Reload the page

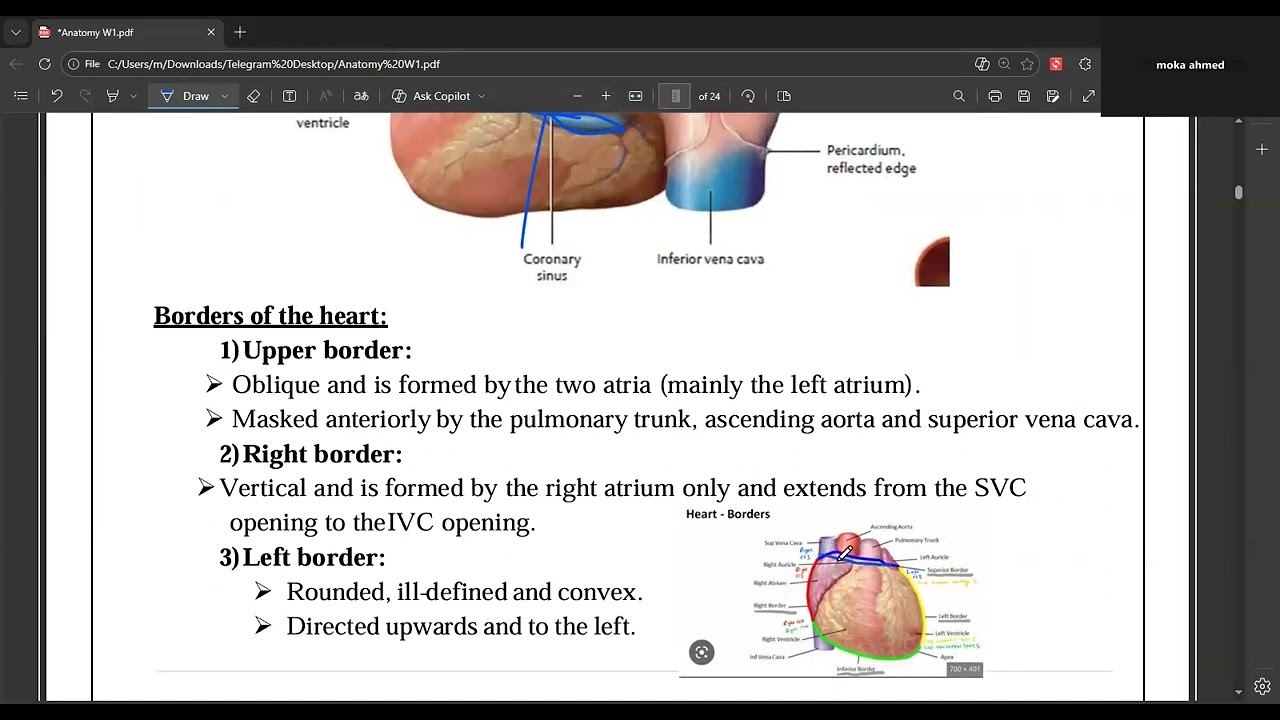44,64
